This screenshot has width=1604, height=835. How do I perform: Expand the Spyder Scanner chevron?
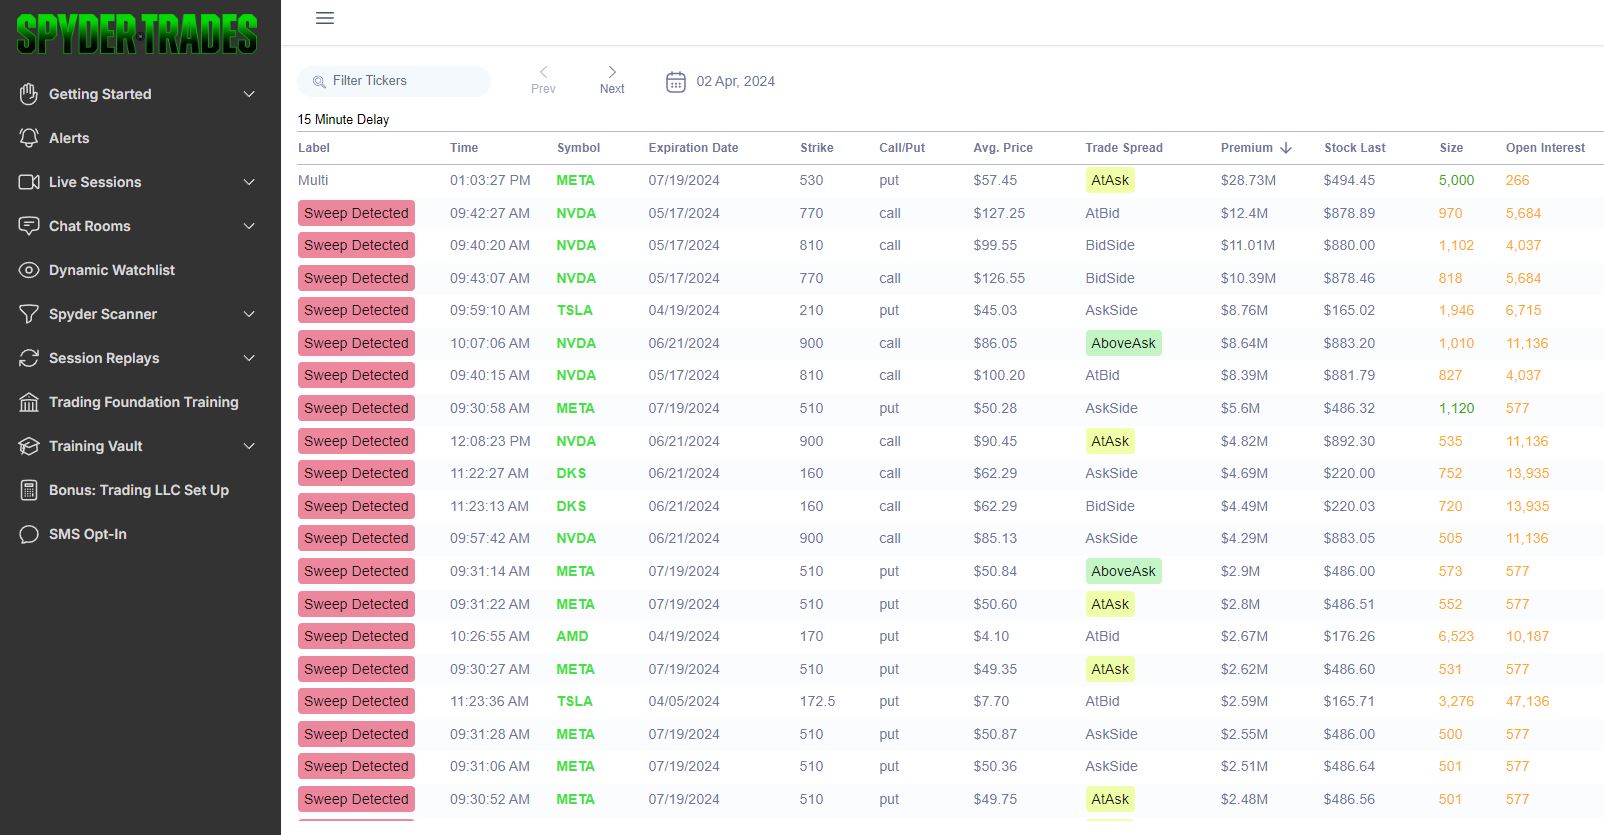tap(249, 314)
